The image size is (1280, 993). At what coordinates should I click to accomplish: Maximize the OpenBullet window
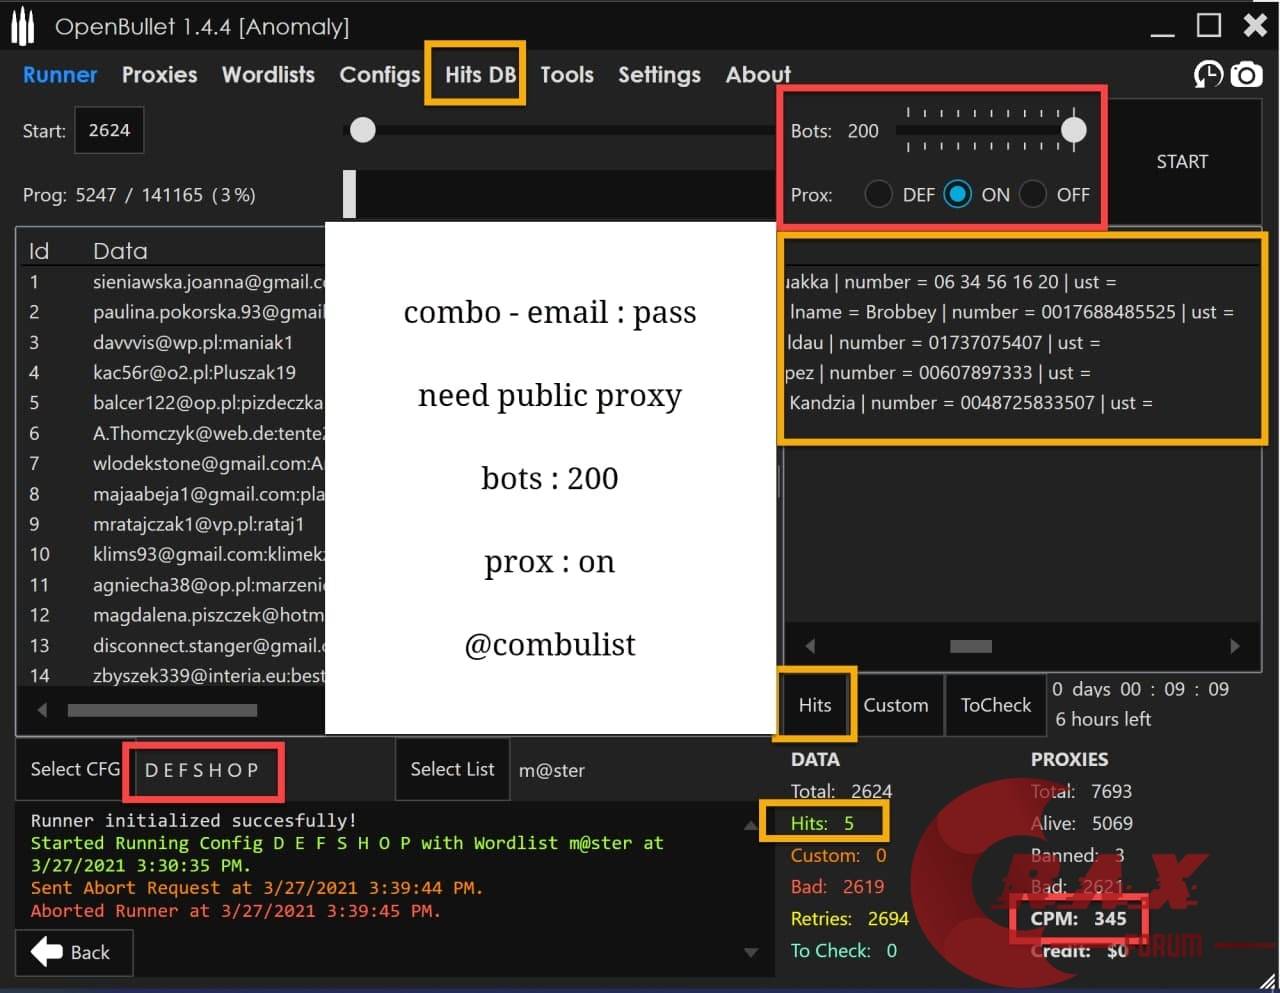tap(1209, 25)
